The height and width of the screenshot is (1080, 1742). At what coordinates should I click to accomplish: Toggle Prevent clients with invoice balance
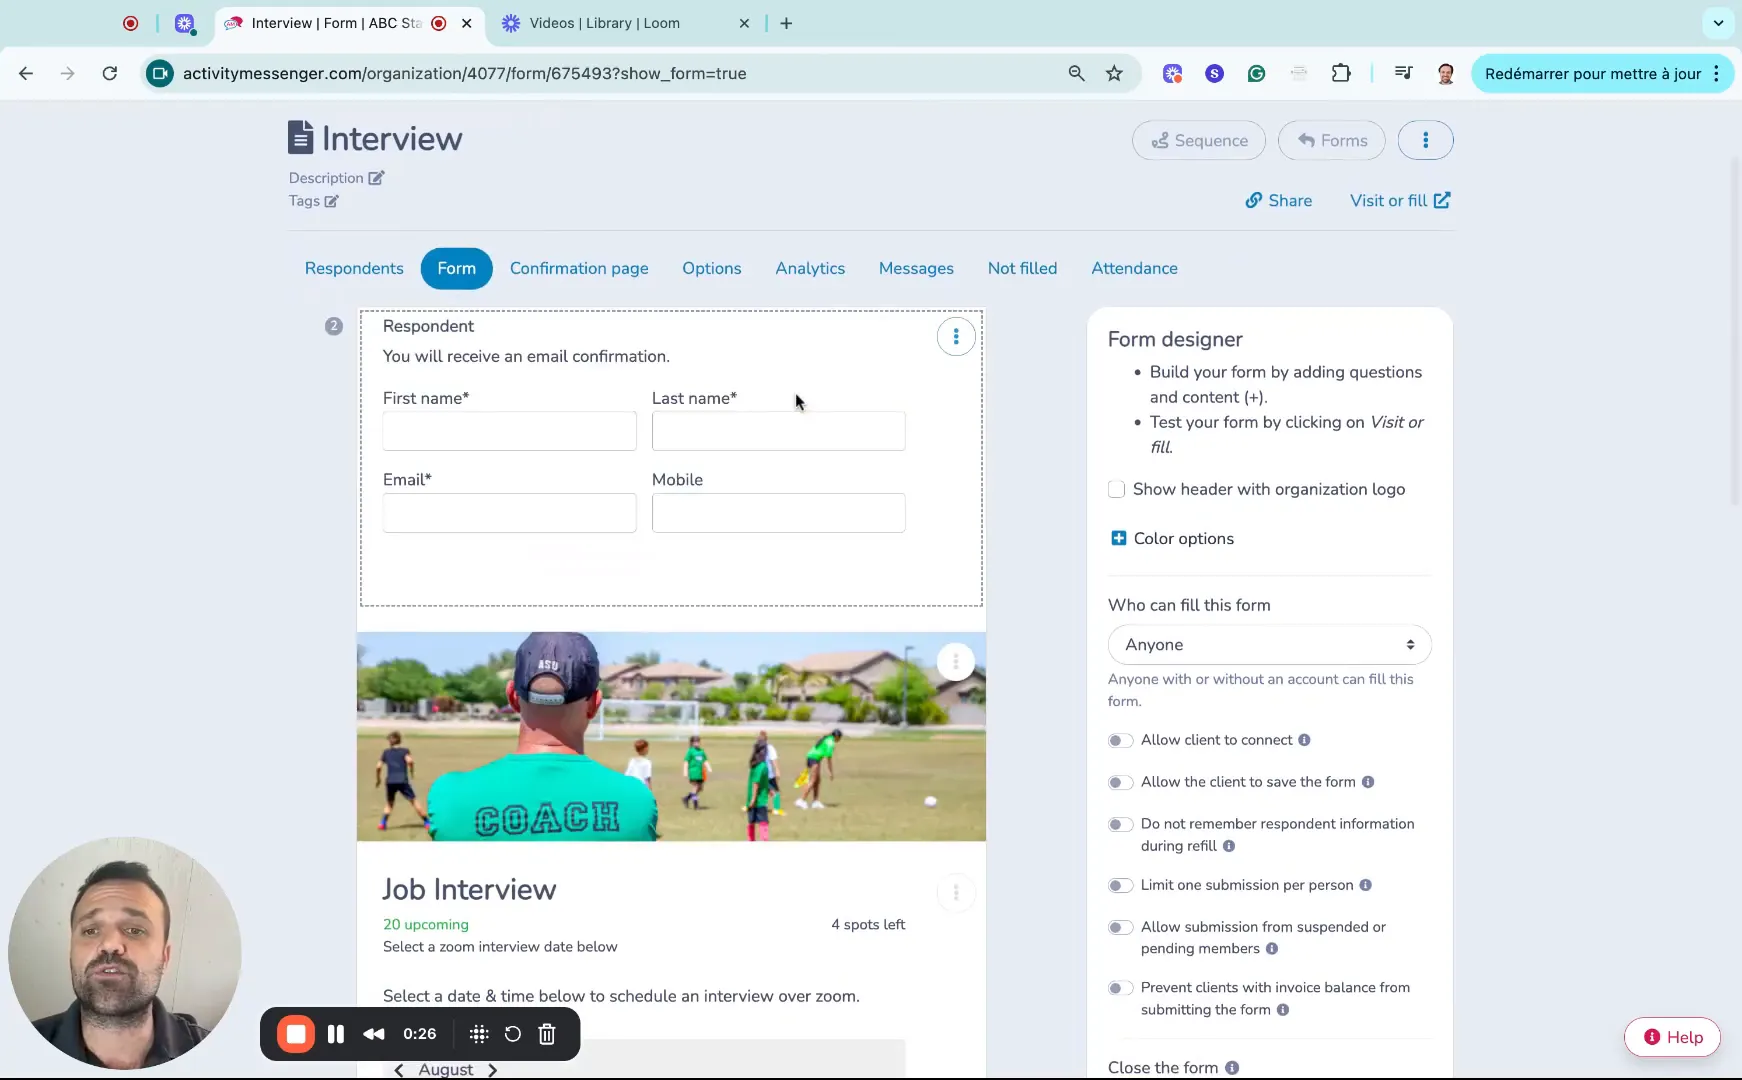[x=1120, y=988]
